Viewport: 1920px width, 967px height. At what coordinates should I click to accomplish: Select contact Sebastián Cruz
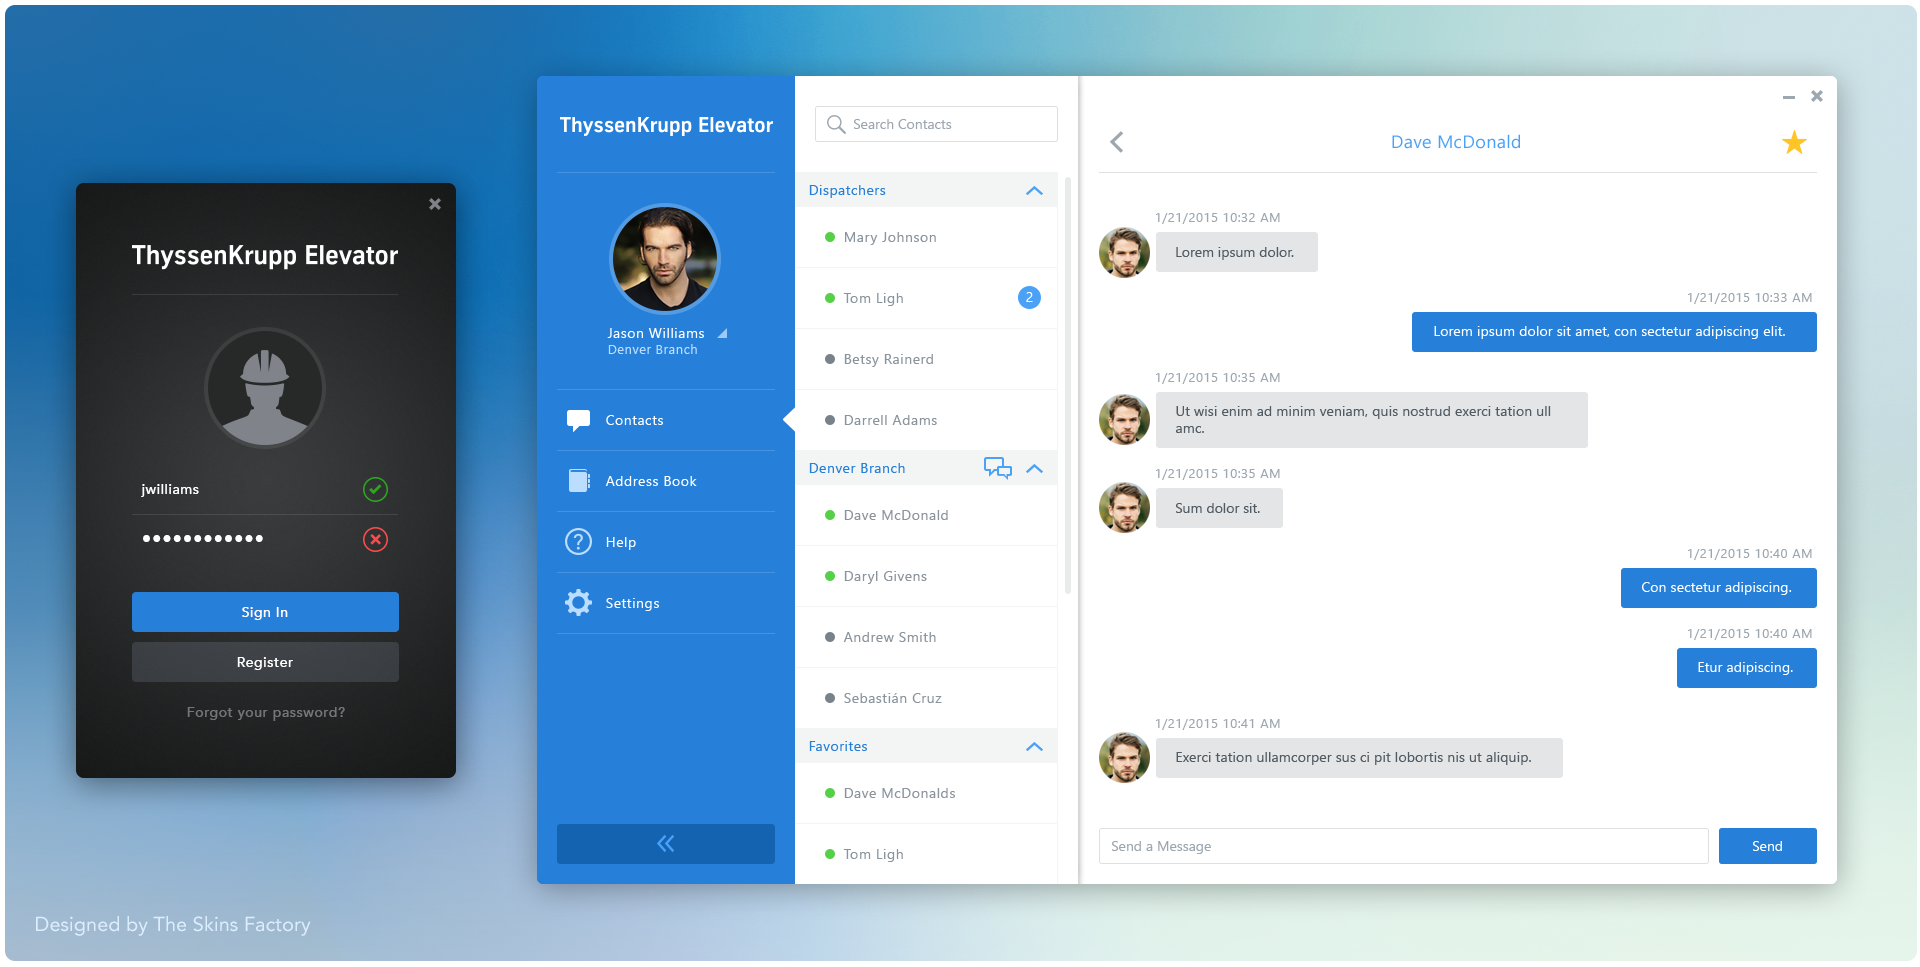click(926, 698)
